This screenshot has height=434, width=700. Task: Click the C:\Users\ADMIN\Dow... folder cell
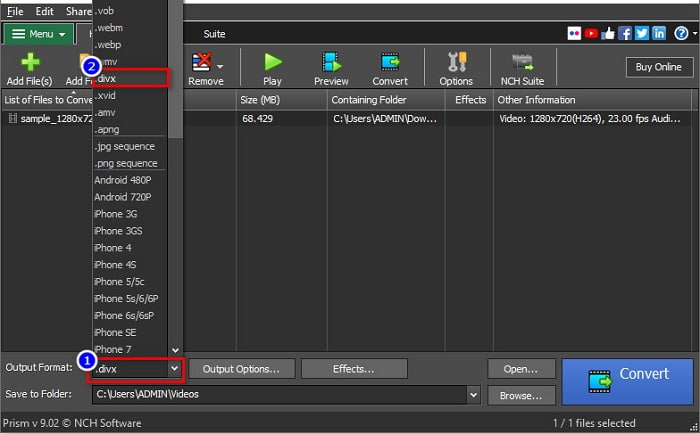click(385, 119)
